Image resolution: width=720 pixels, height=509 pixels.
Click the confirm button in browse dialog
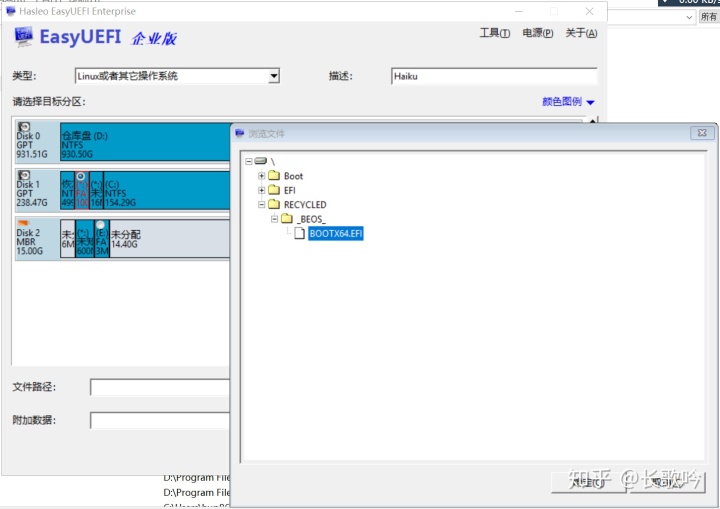(x=589, y=482)
